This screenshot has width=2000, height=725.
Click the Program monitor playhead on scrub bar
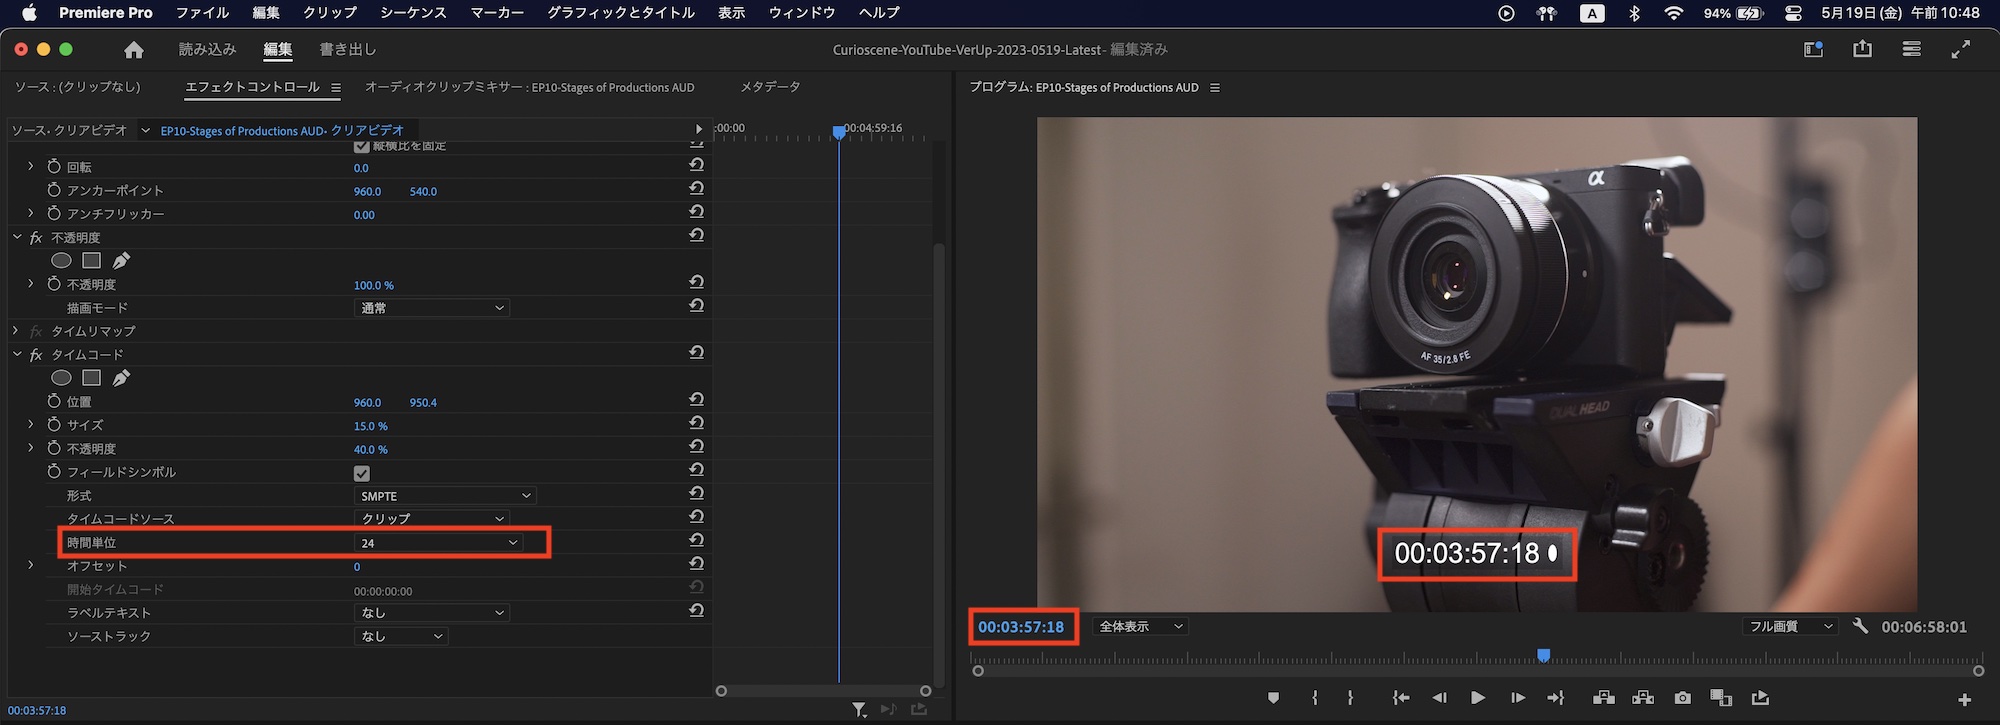(x=1543, y=656)
